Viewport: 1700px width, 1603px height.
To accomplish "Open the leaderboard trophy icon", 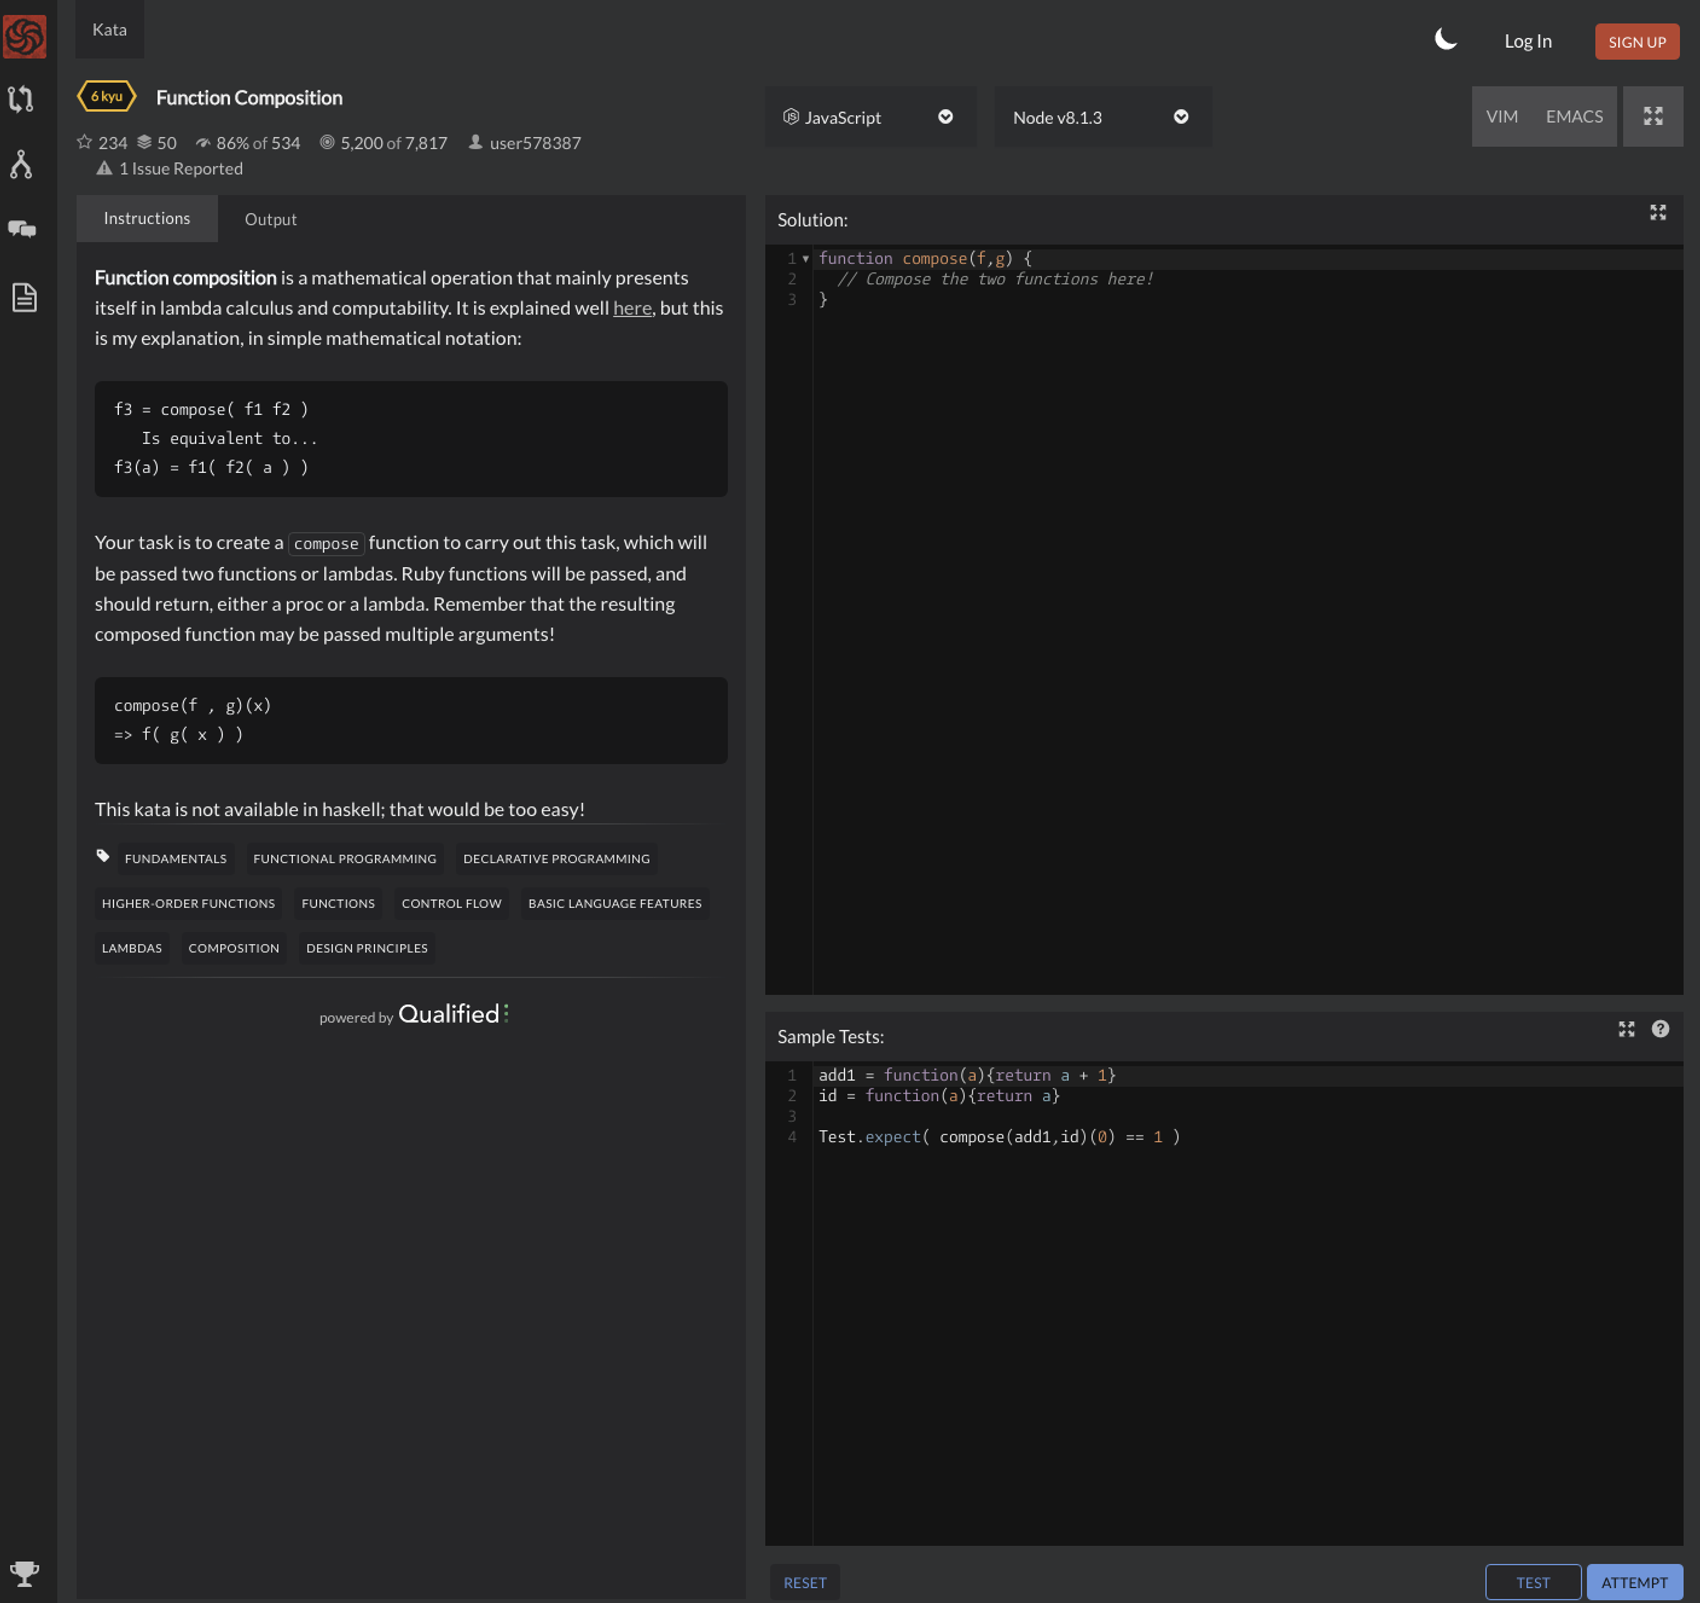I will click(x=24, y=1573).
